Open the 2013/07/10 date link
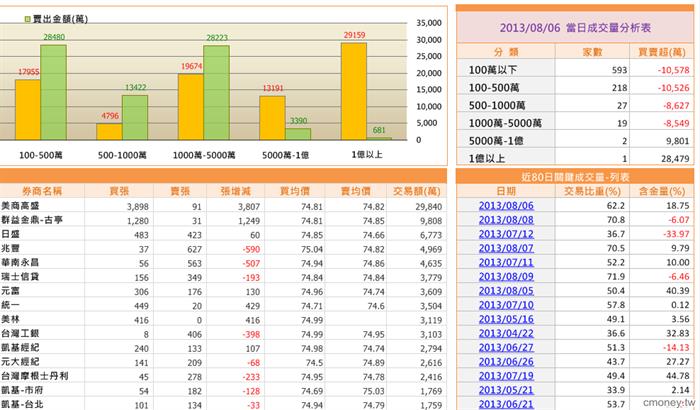 tap(506, 305)
